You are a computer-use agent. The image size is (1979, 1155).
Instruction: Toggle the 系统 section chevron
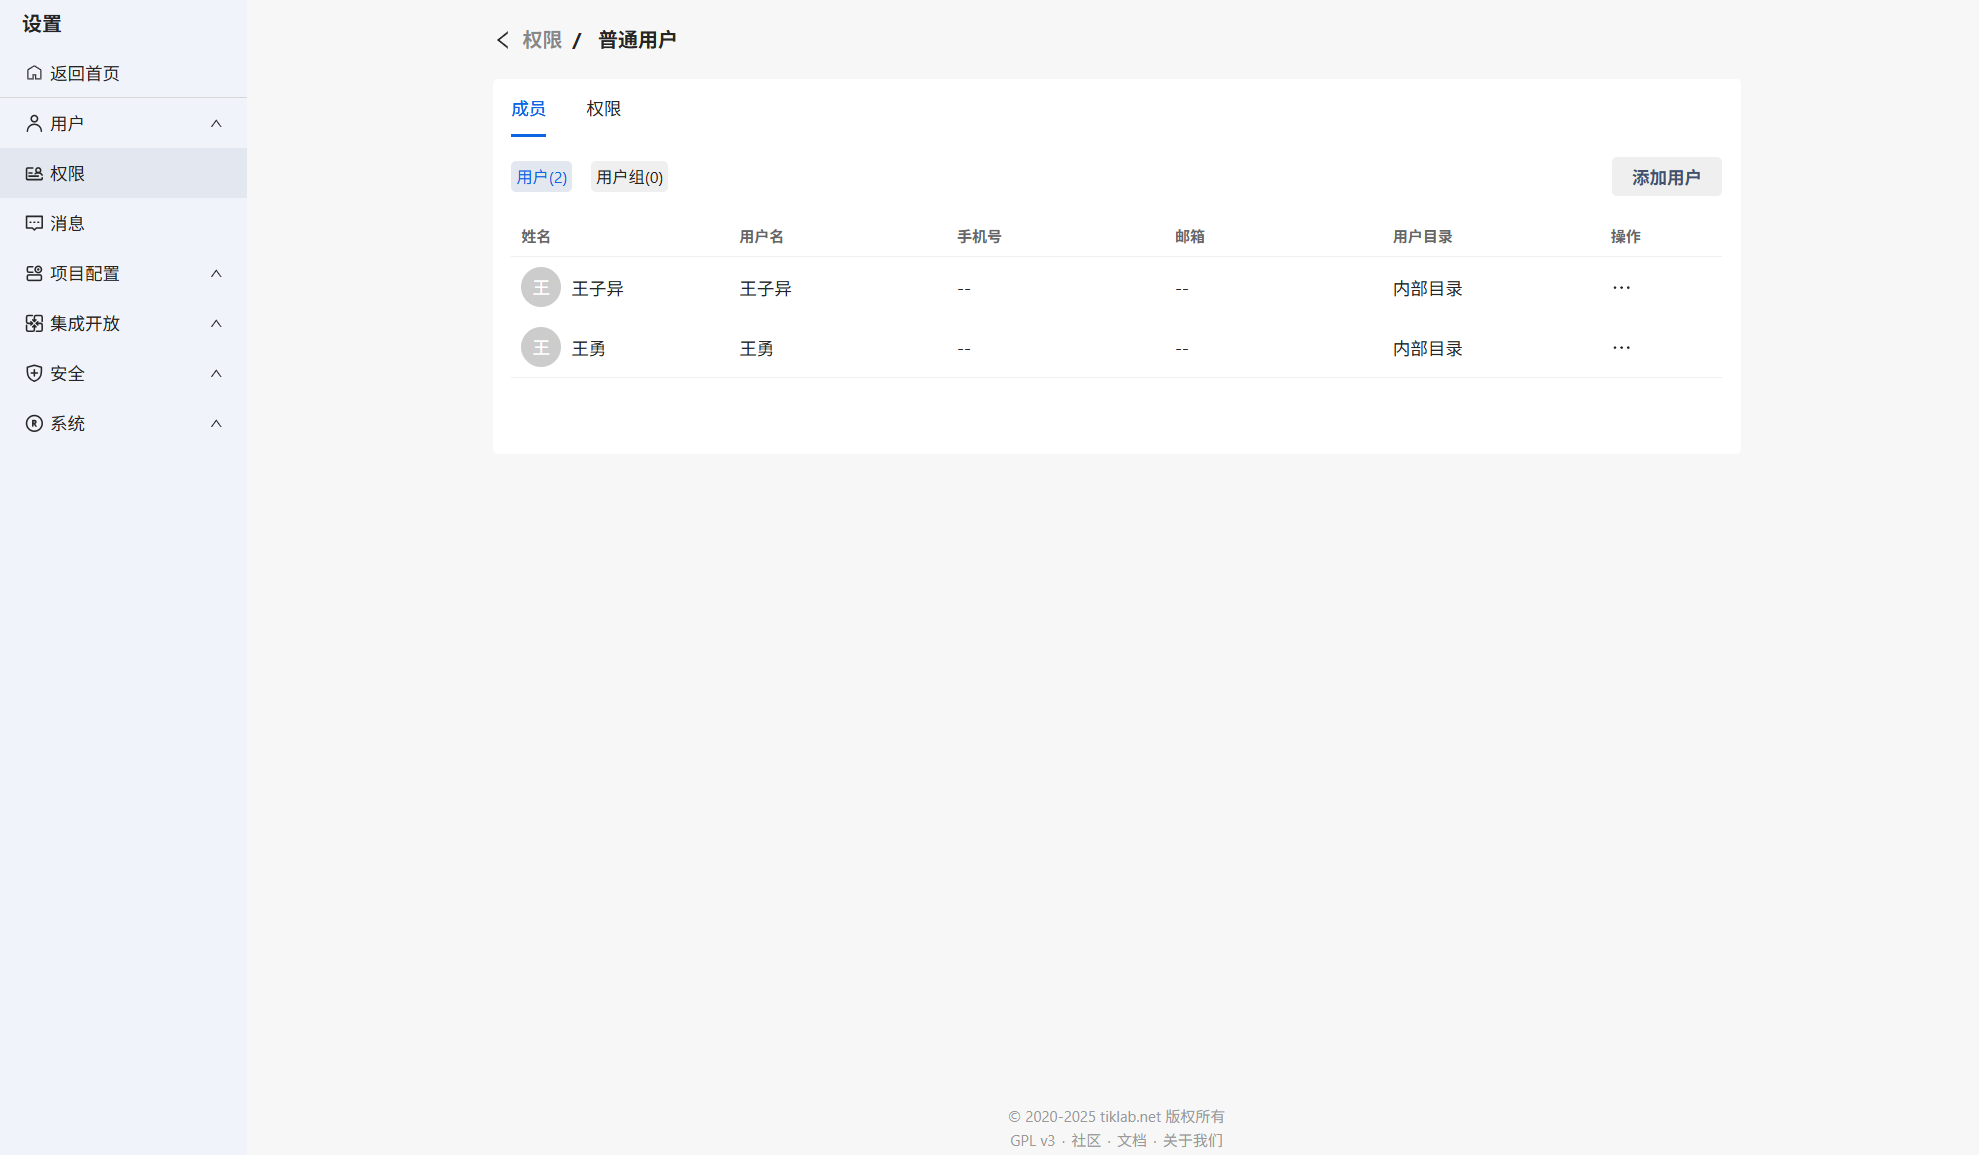pos(216,423)
